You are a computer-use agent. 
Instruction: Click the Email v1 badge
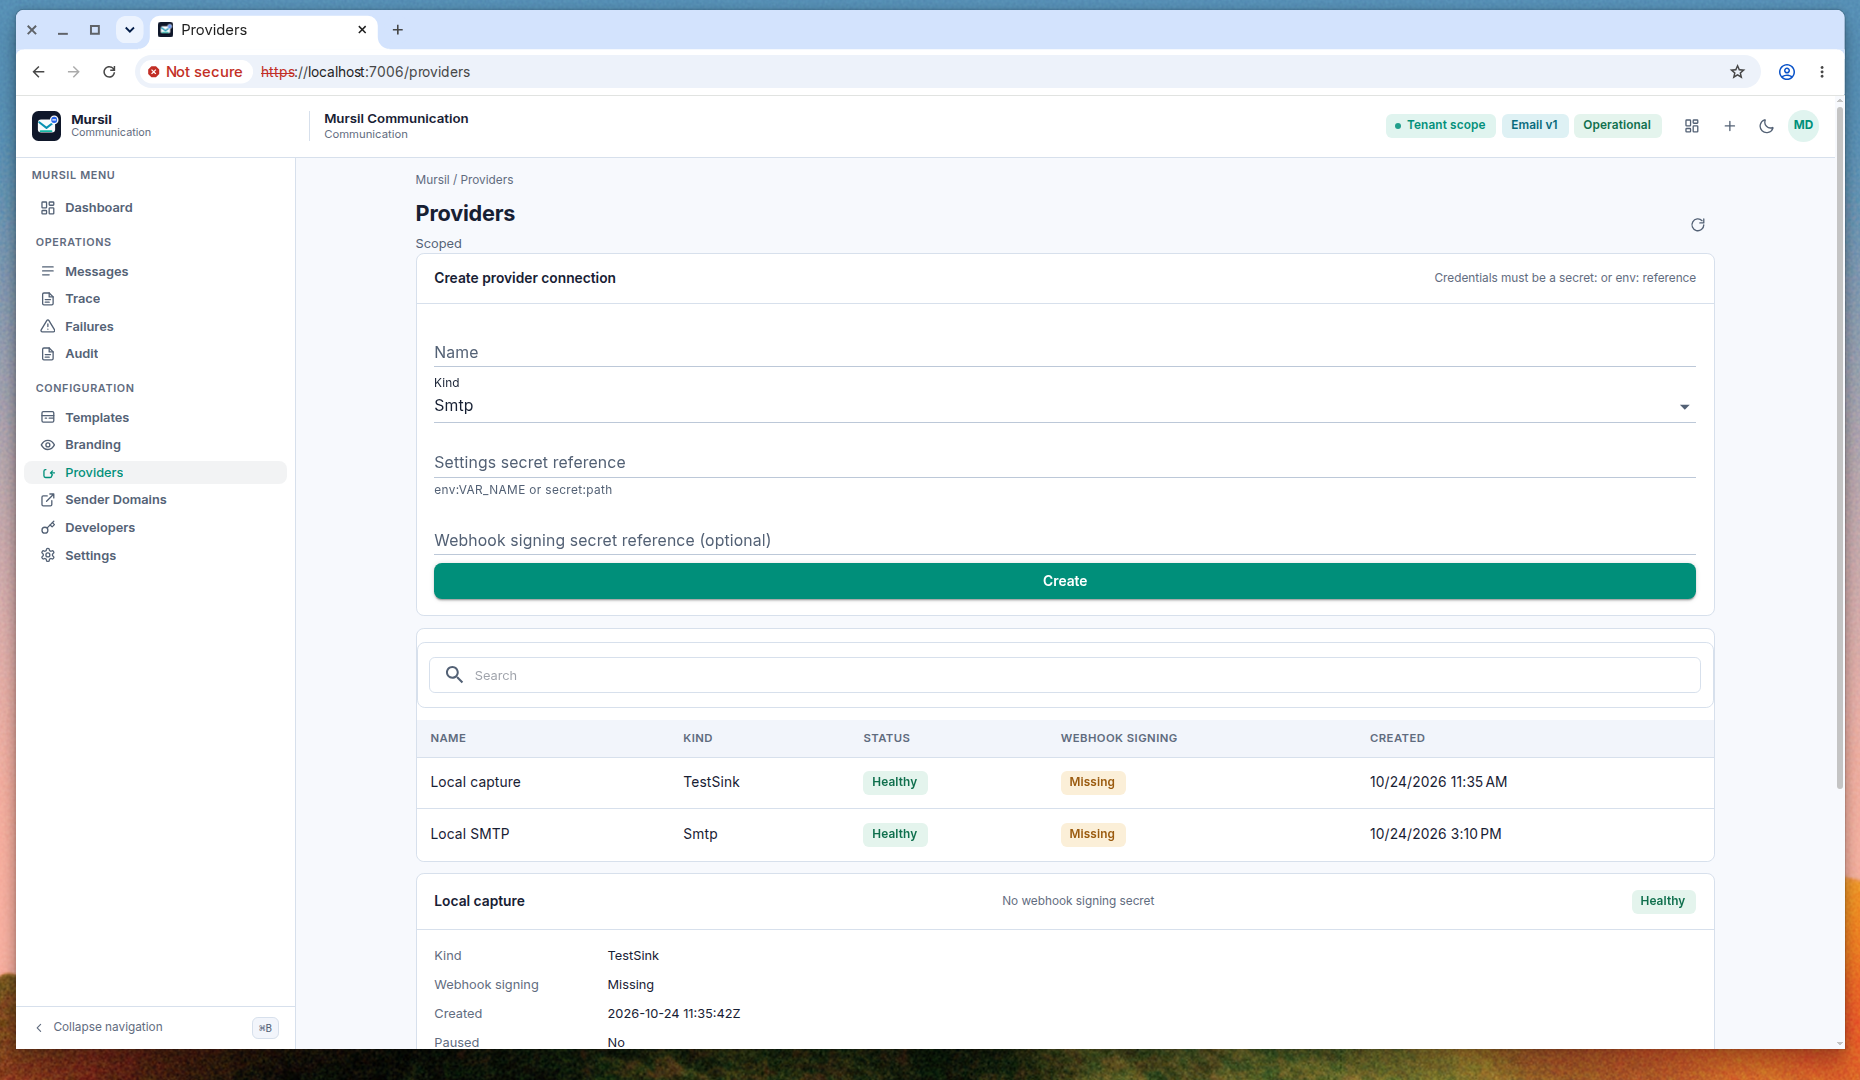point(1534,125)
